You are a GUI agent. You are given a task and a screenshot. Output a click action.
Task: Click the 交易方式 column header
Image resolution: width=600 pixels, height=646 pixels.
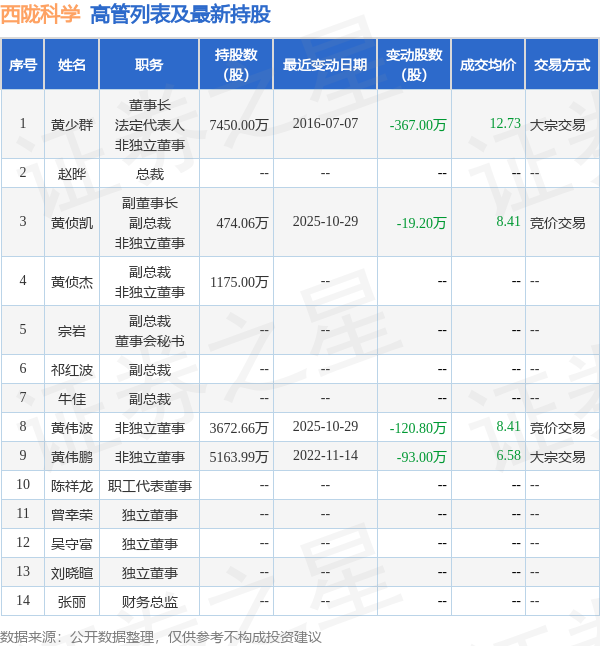562,64
